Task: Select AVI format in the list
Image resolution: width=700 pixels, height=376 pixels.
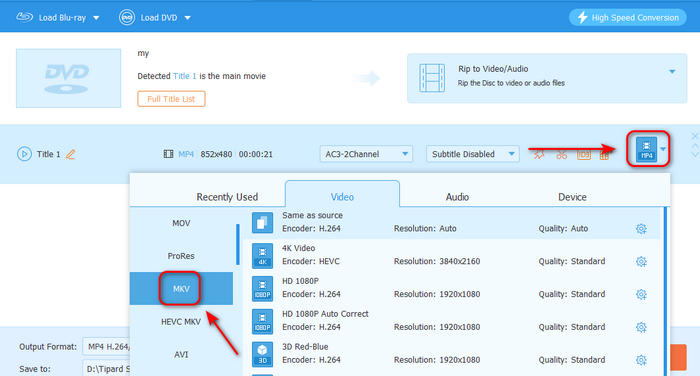Action: (x=181, y=355)
